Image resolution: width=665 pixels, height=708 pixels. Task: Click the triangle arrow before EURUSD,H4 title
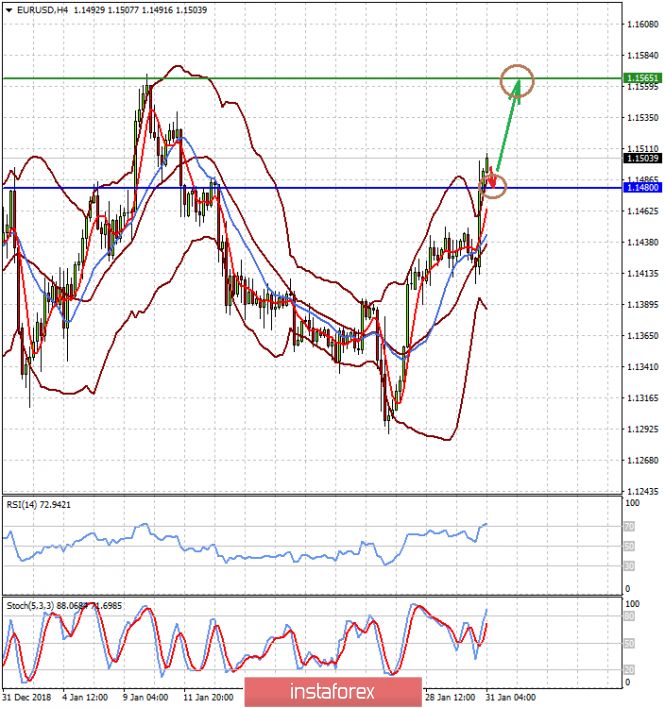click(8, 10)
